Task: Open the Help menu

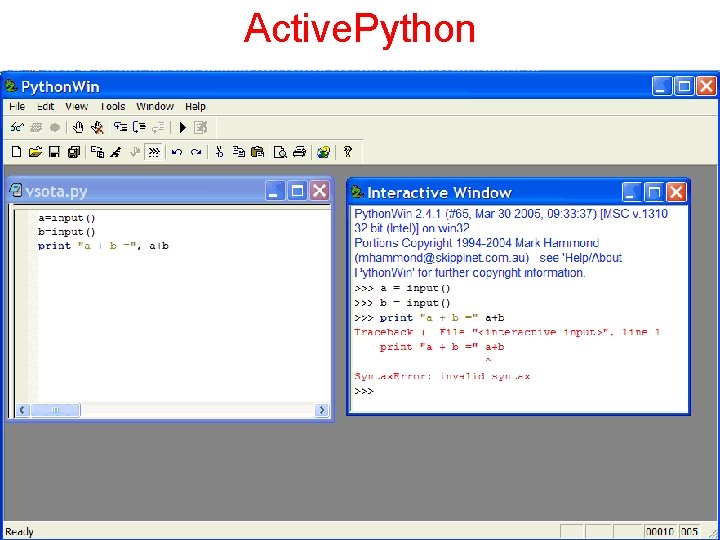Action: (x=195, y=107)
